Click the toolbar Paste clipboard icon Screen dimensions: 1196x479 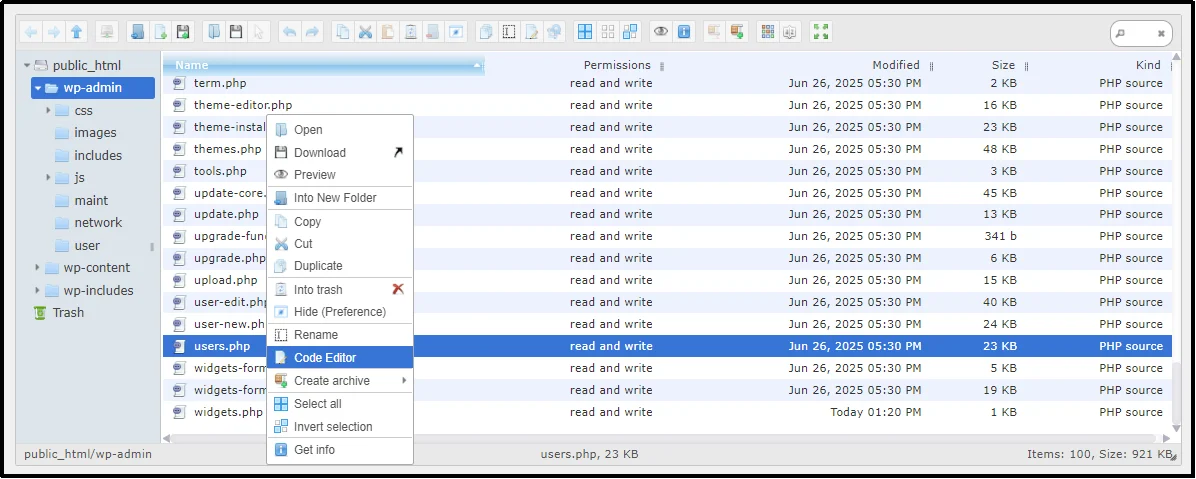[x=387, y=31]
